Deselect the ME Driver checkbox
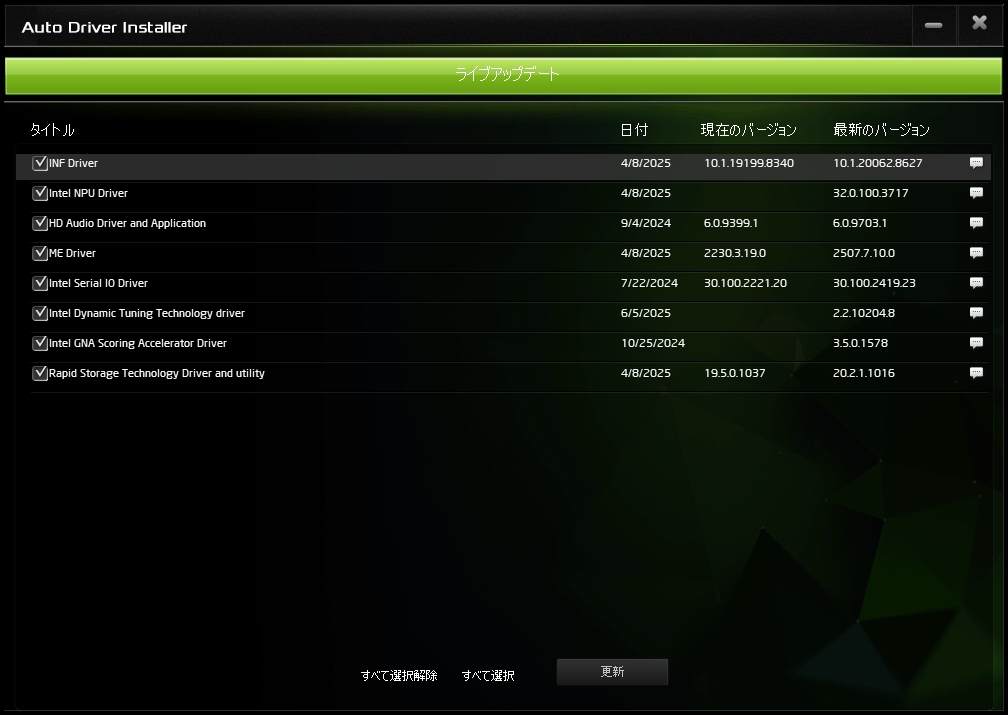The width and height of the screenshot is (1008, 715). [40, 253]
